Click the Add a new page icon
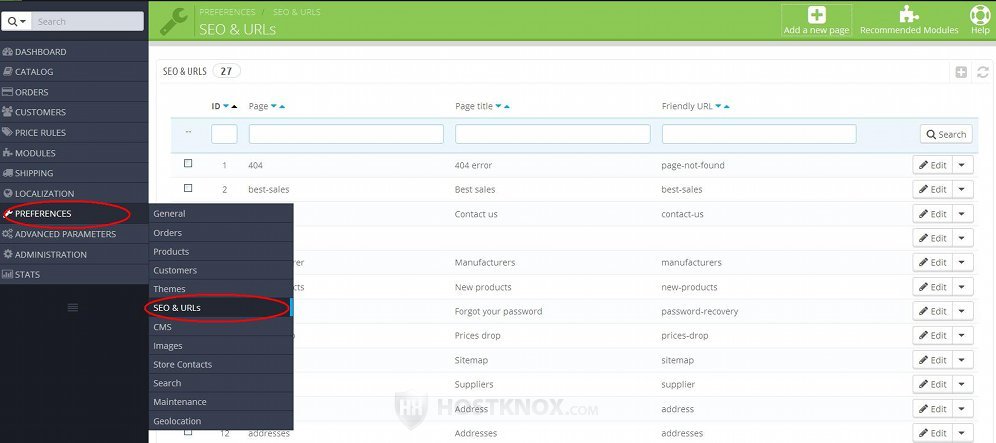This screenshot has height=443, width=996. point(816,15)
